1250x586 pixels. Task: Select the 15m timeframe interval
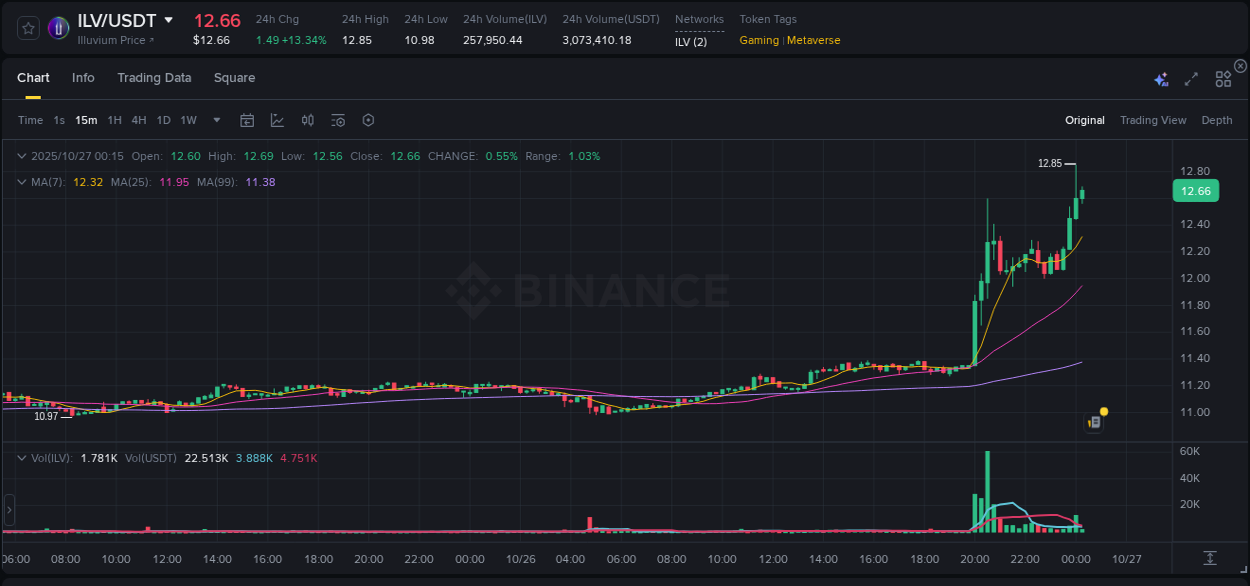pos(86,120)
